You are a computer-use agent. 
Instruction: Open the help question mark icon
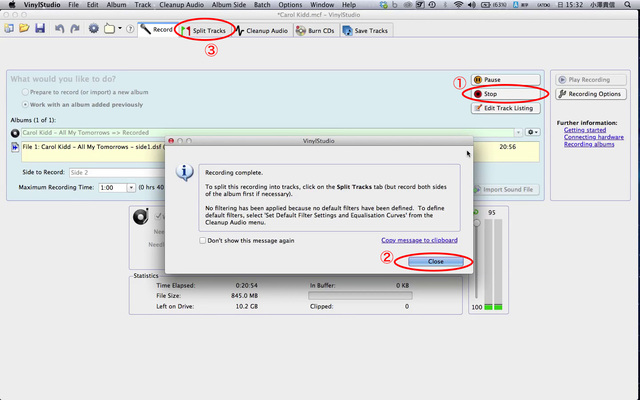click(x=130, y=29)
